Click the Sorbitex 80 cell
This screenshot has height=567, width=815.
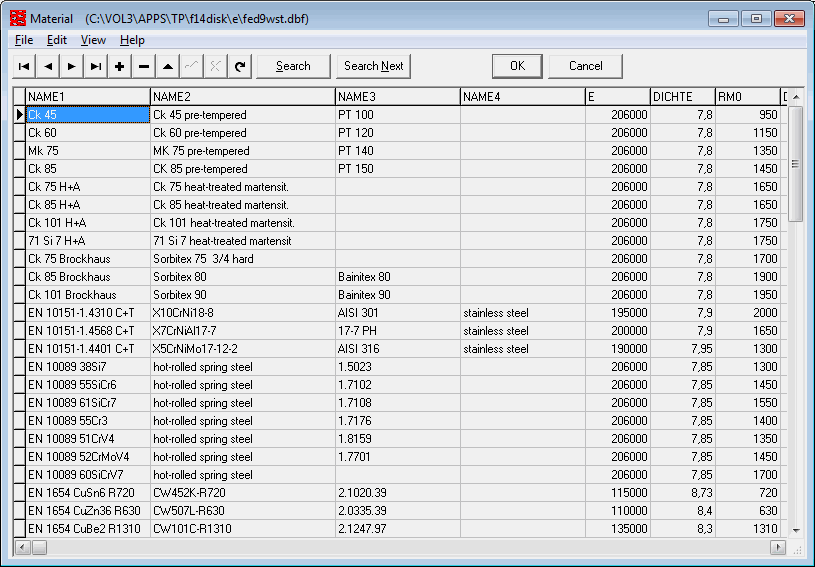pyautogui.click(x=243, y=277)
